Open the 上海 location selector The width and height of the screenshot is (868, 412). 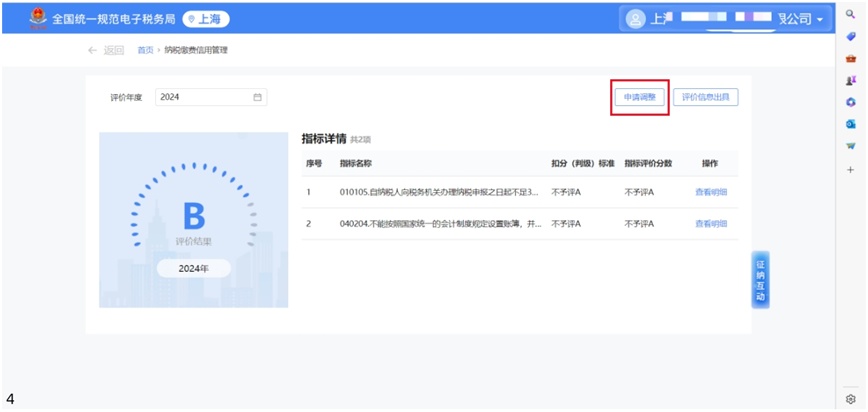[x=206, y=19]
